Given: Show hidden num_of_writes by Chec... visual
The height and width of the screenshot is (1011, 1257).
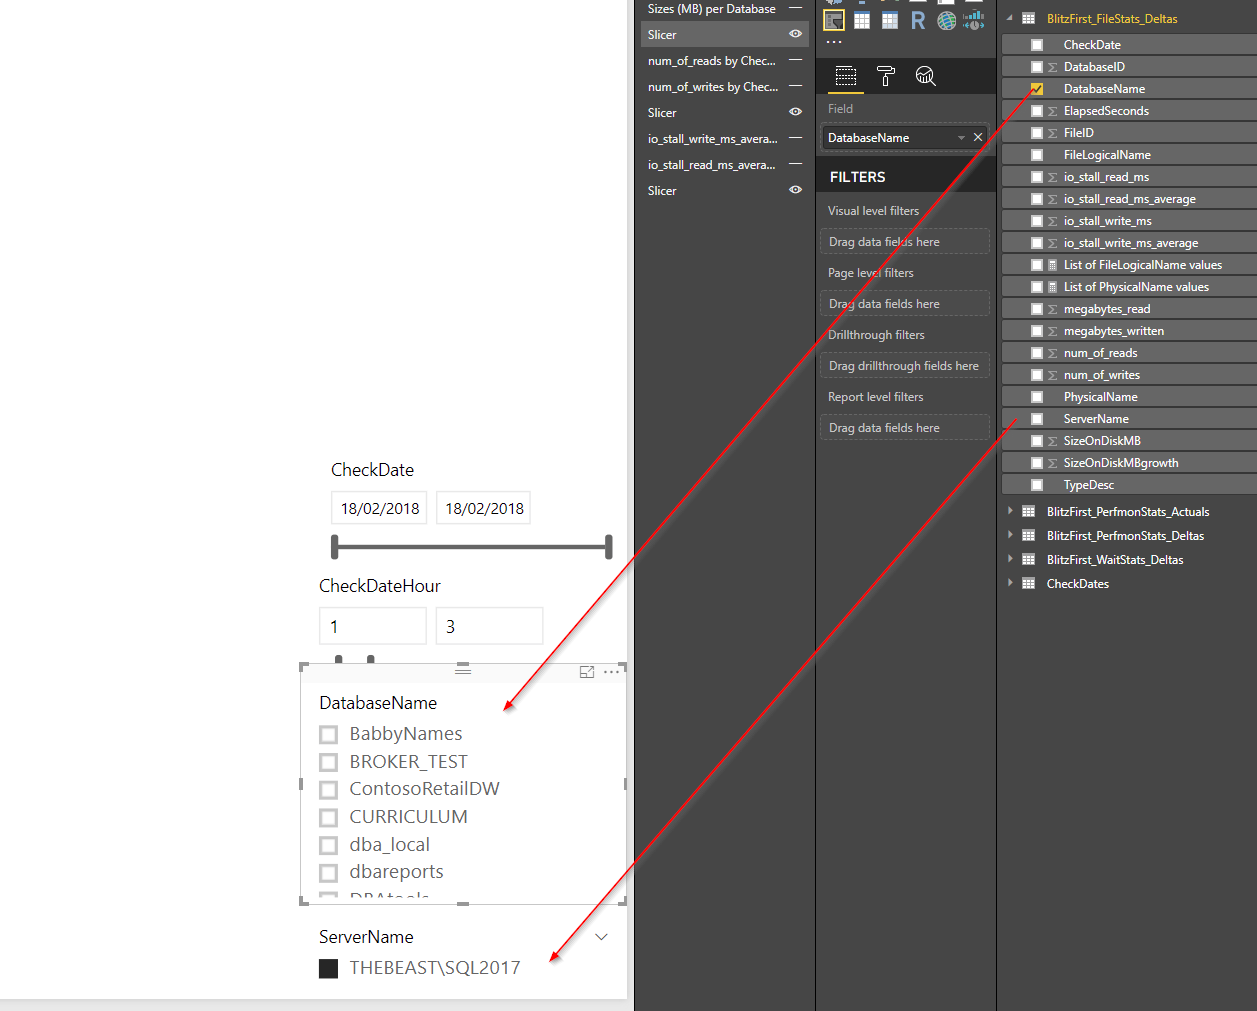Looking at the screenshot, I should coord(795,86).
